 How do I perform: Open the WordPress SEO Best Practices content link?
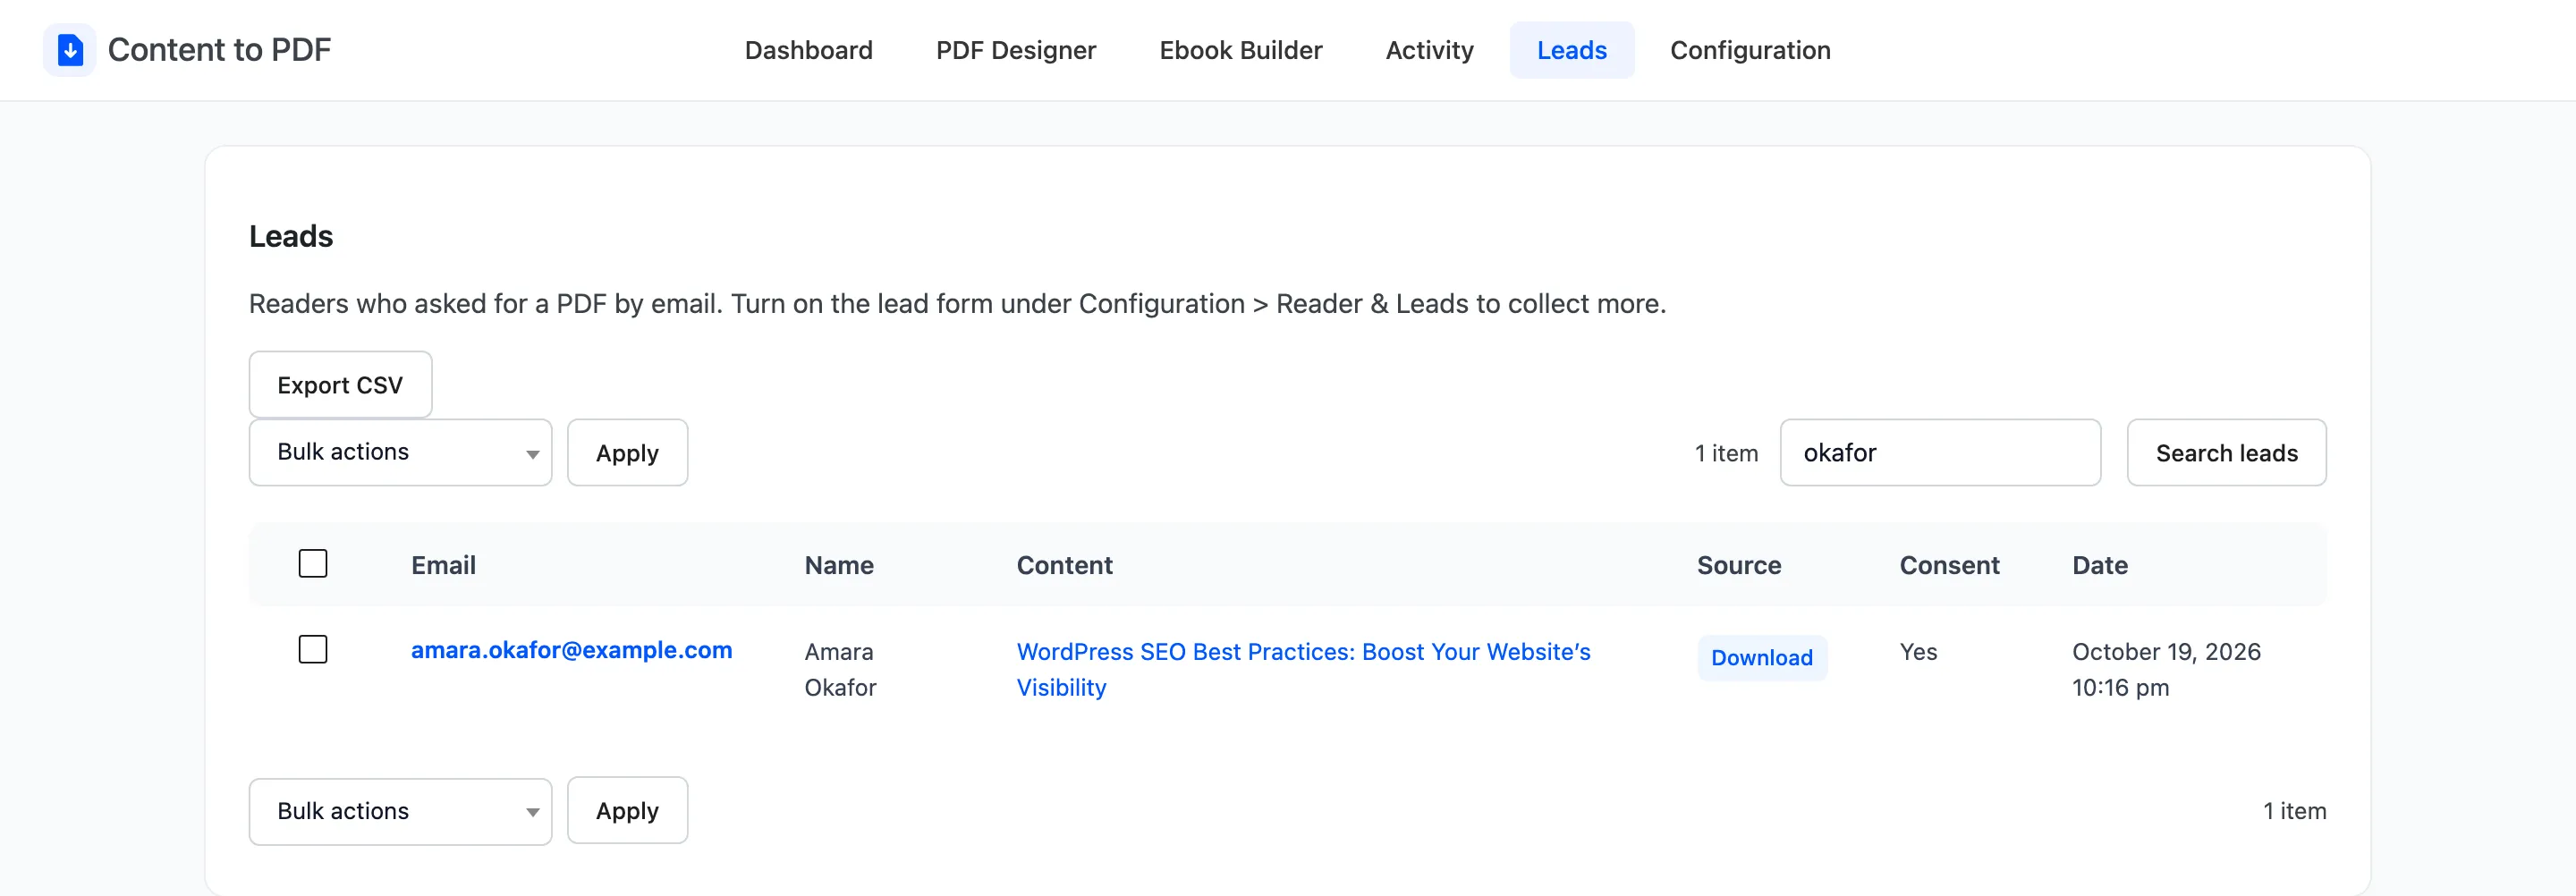pyautogui.click(x=1303, y=669)
